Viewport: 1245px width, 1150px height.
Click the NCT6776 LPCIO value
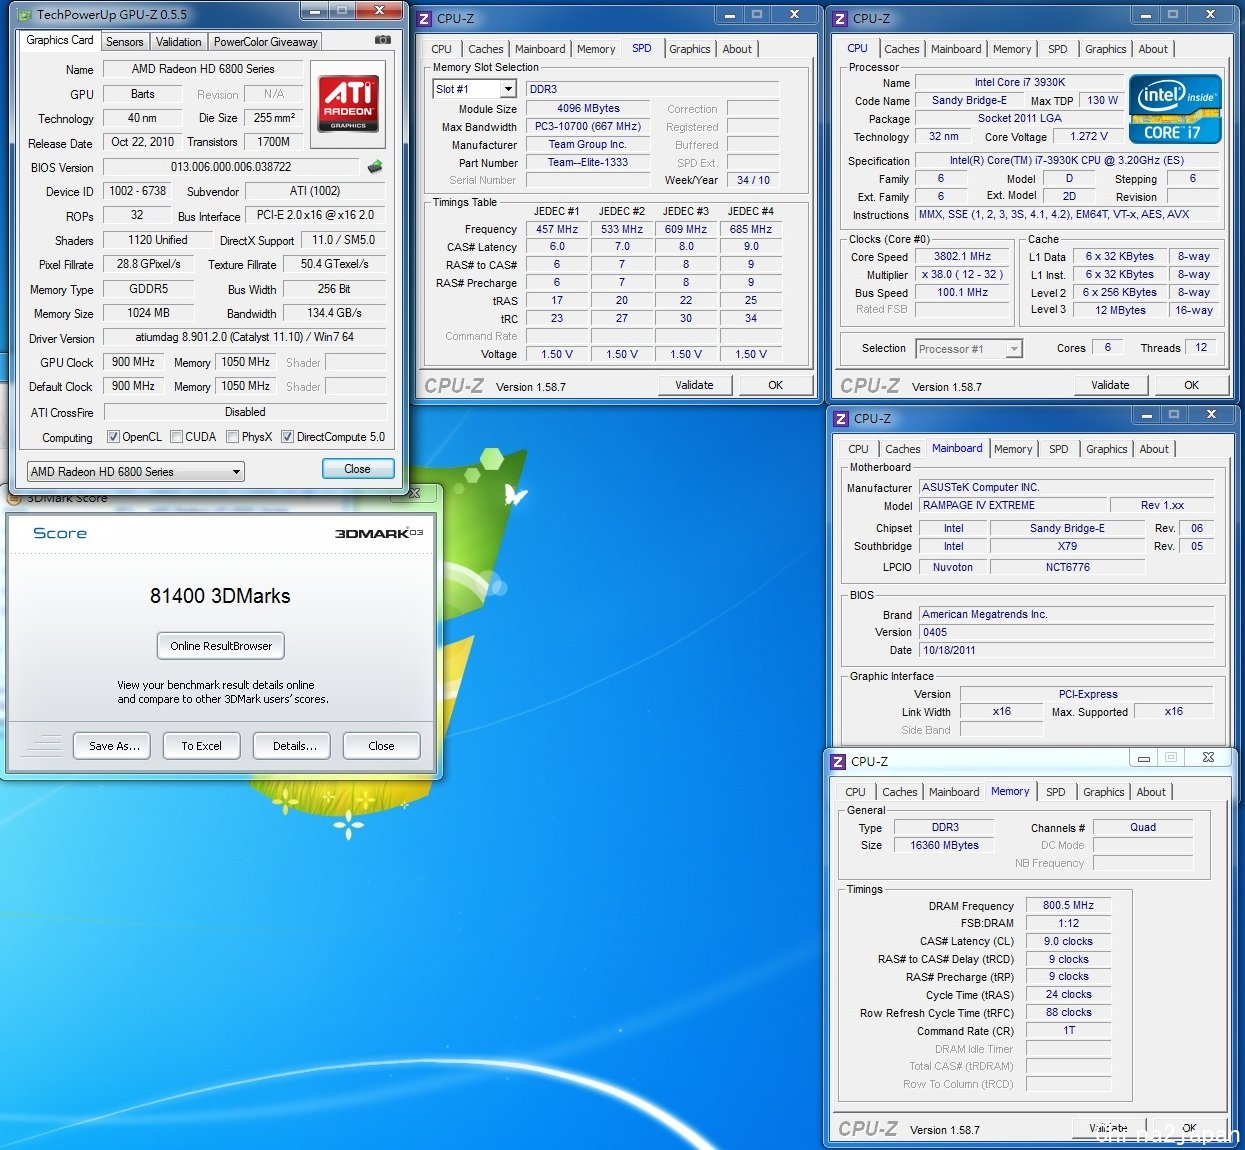tap(1067, 567)
